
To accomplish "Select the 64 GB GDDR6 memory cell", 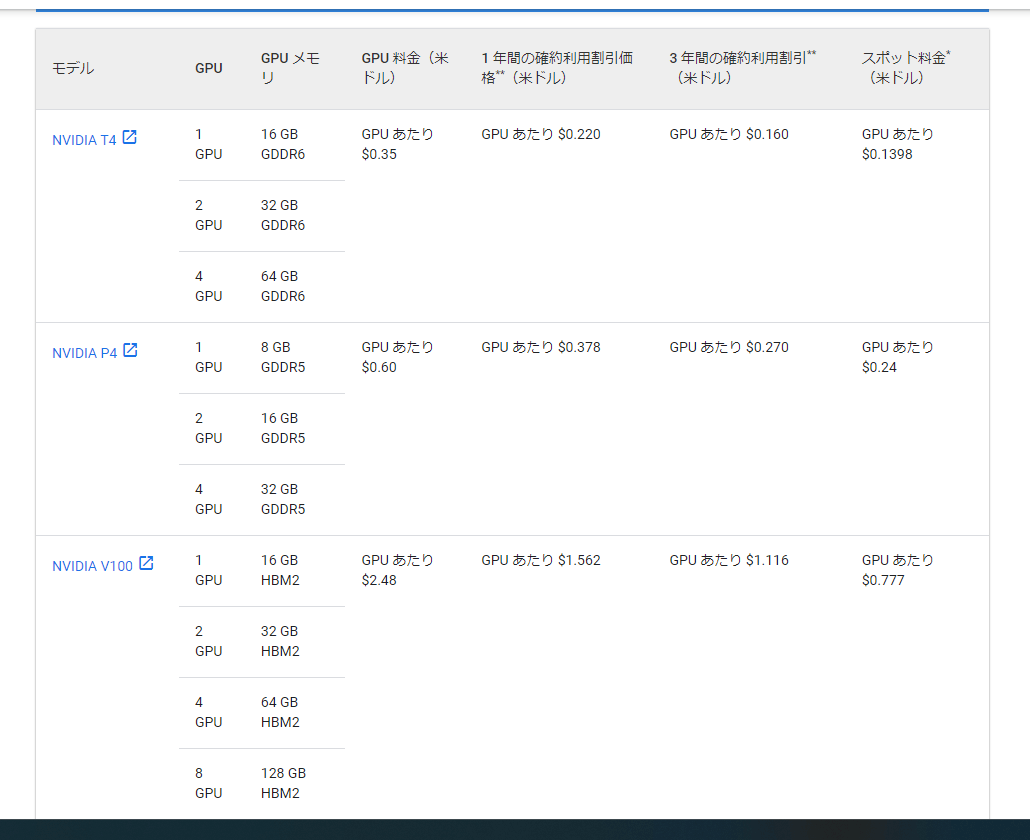I will click(x=283, y=286).
